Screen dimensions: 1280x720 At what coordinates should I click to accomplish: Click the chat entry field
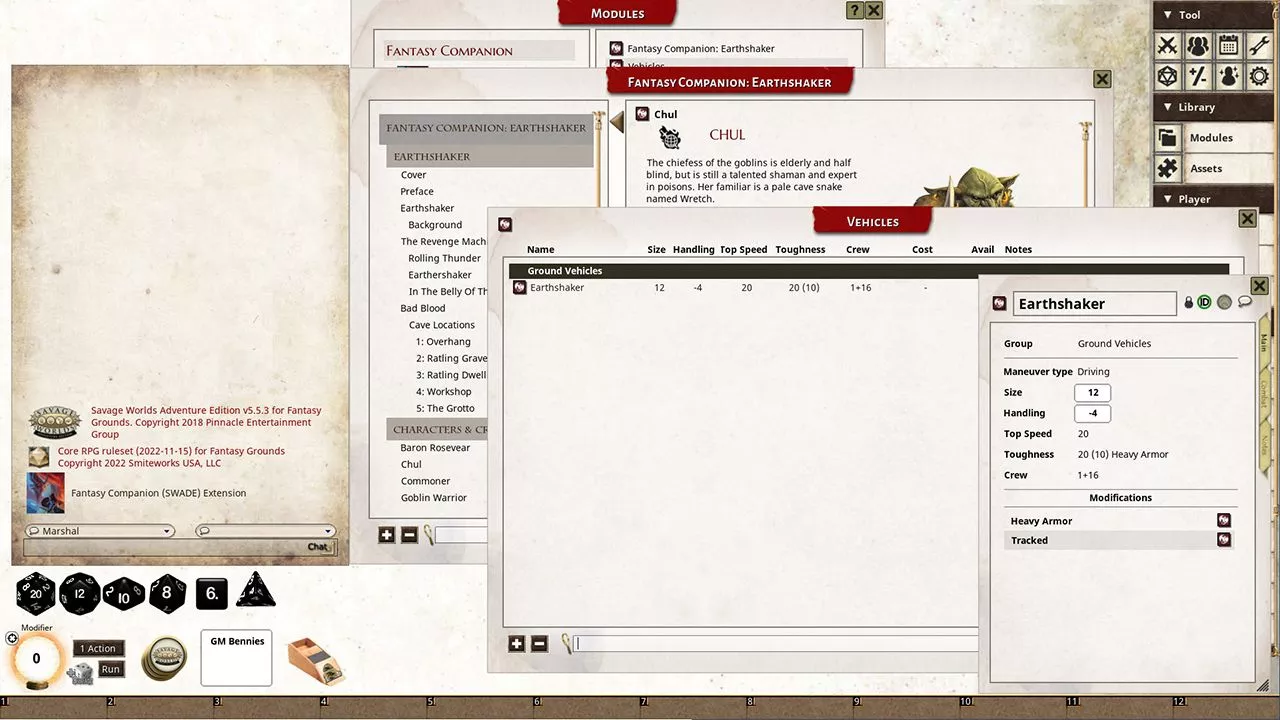pyautogui.click(x=163, y=547)
